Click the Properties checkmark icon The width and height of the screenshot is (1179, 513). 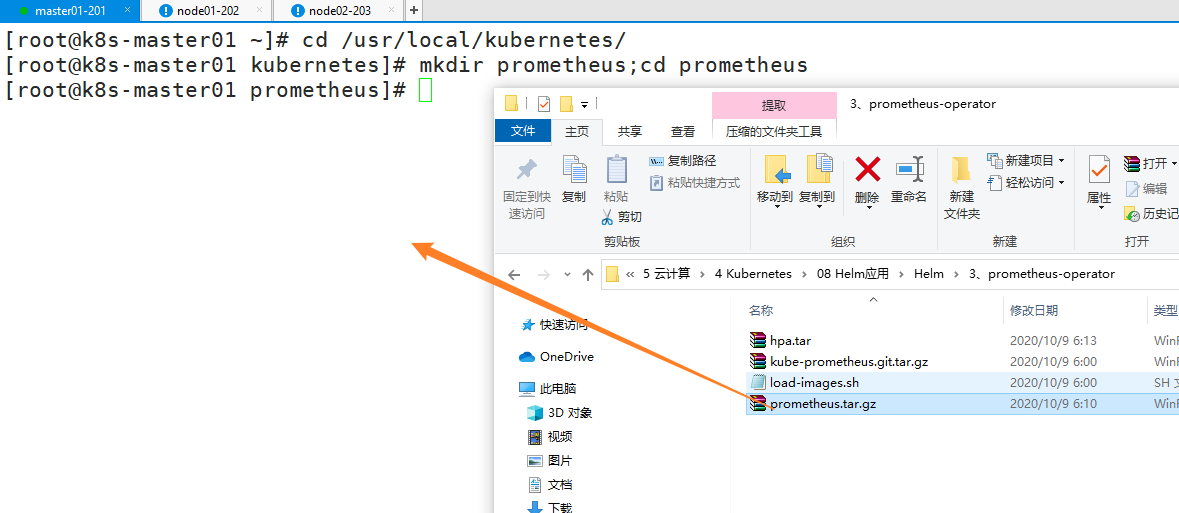(x=1099, y=169)
